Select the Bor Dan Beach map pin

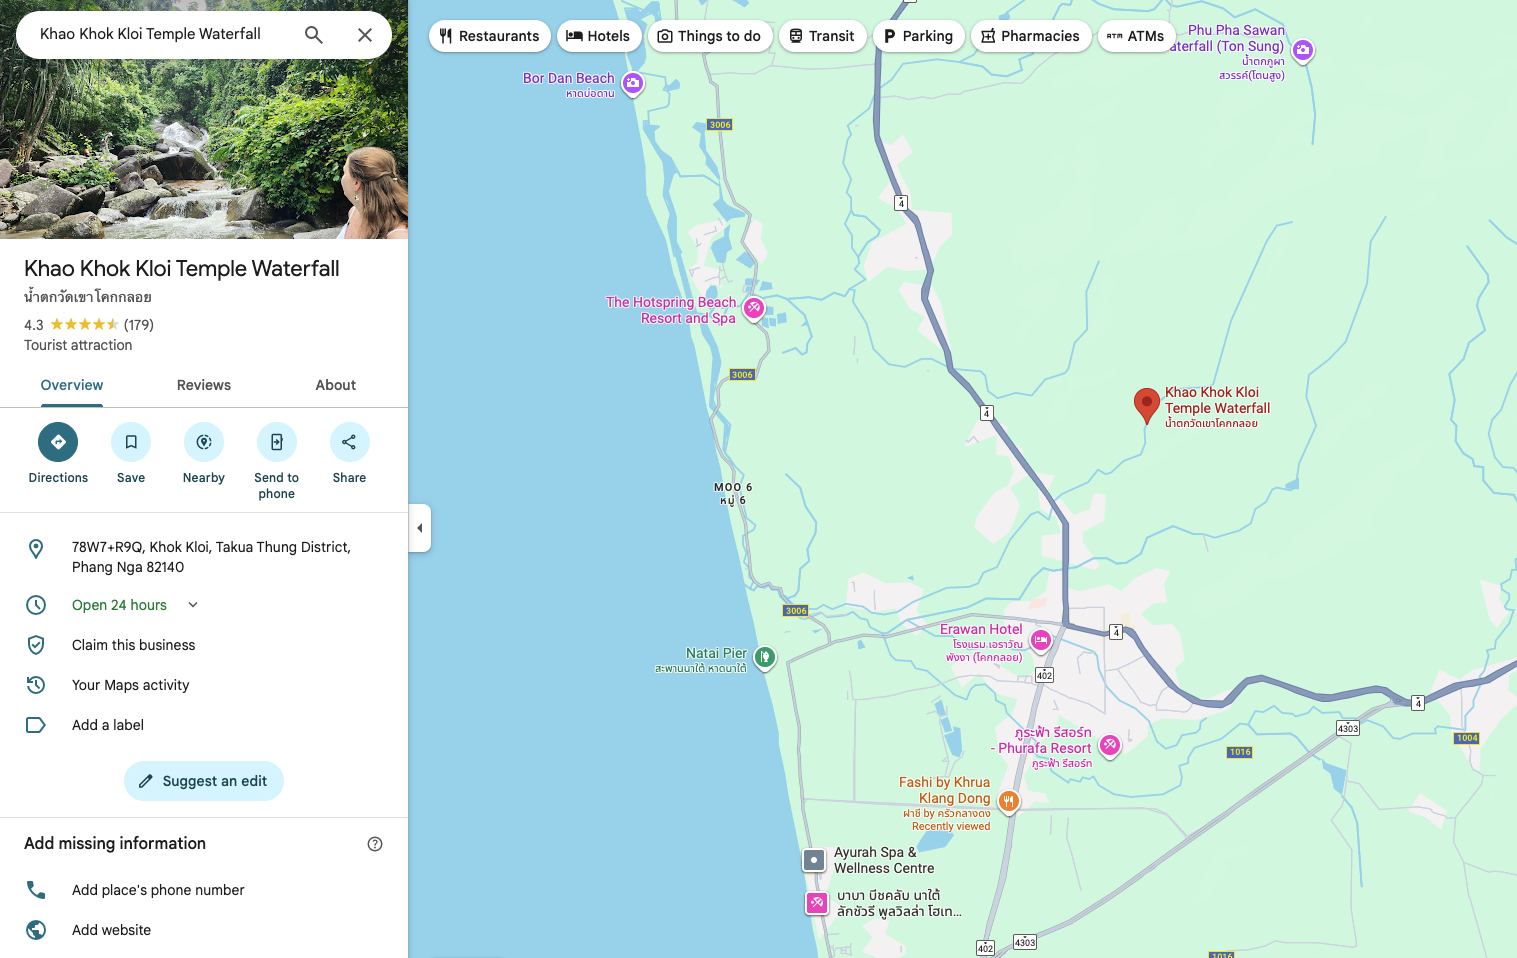632,83
